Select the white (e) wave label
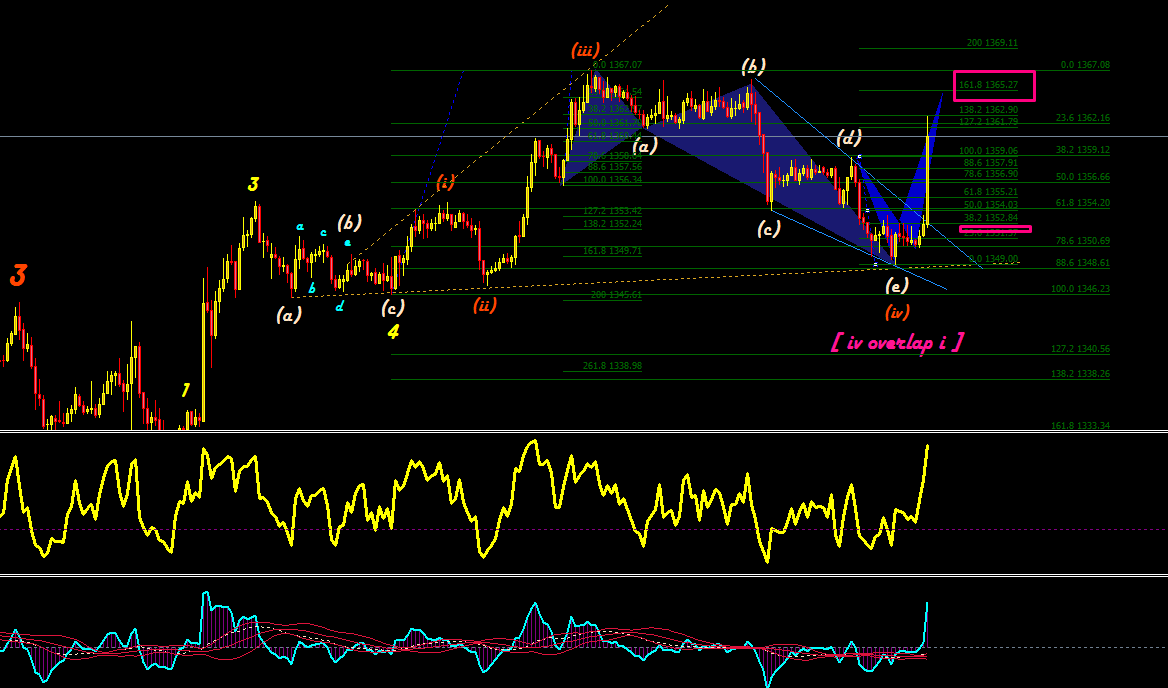Screen dimensions: 1168x688 tap(897, 285)
